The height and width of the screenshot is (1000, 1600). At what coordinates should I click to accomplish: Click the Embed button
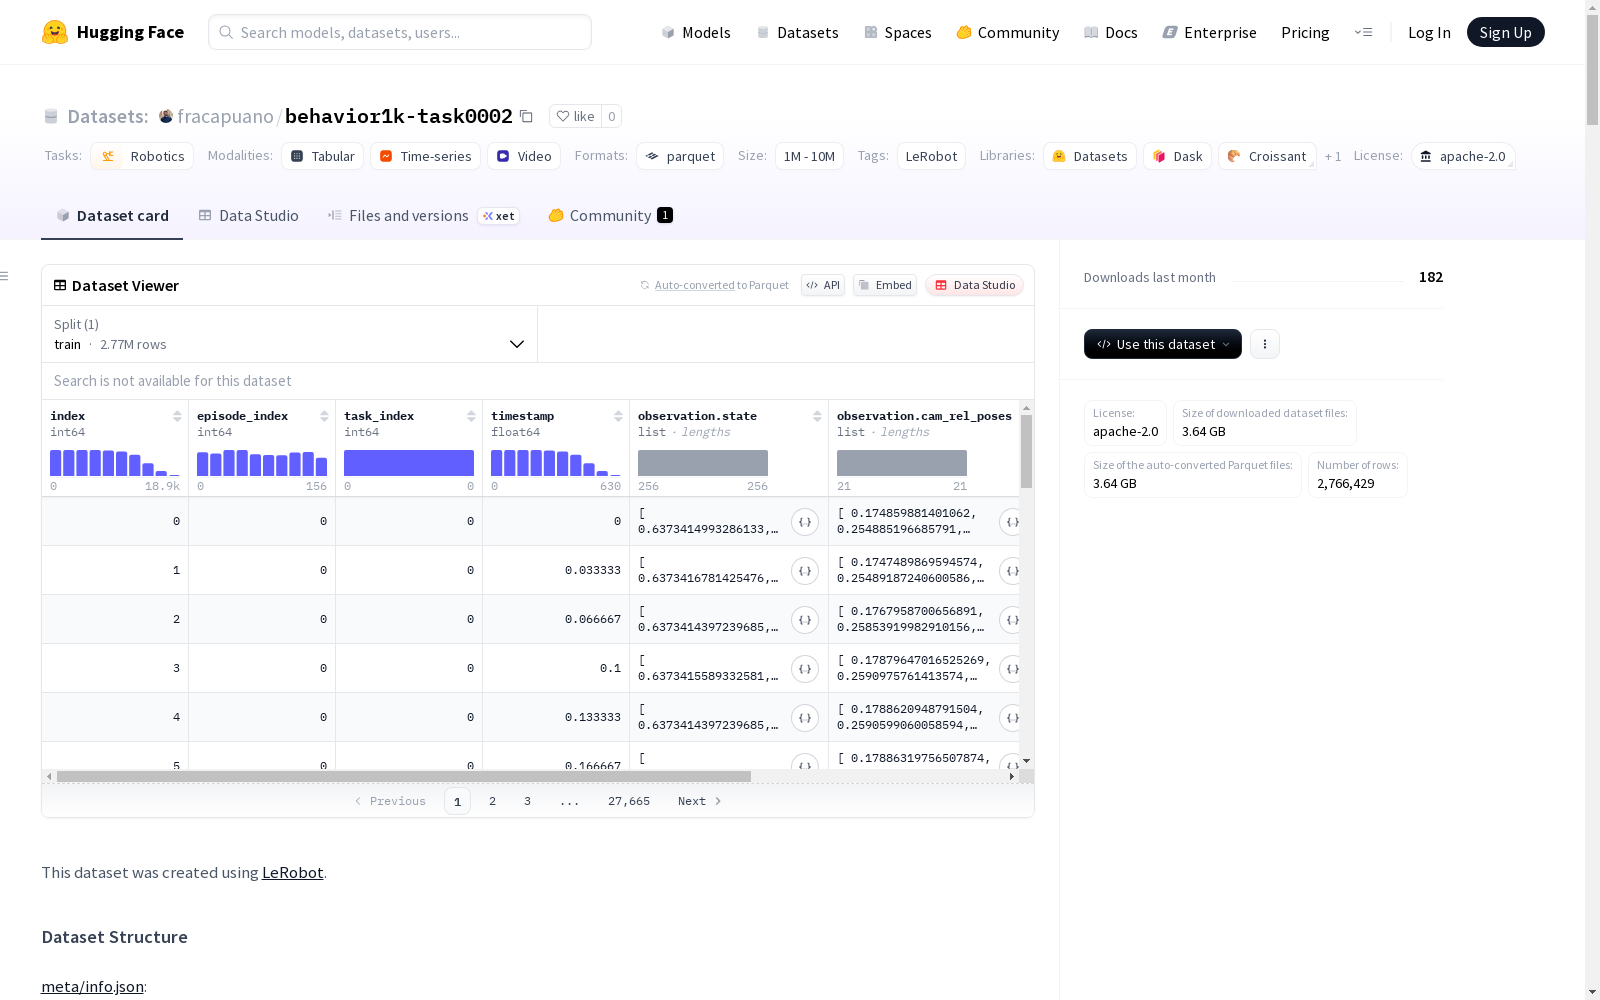click(885, 285)
